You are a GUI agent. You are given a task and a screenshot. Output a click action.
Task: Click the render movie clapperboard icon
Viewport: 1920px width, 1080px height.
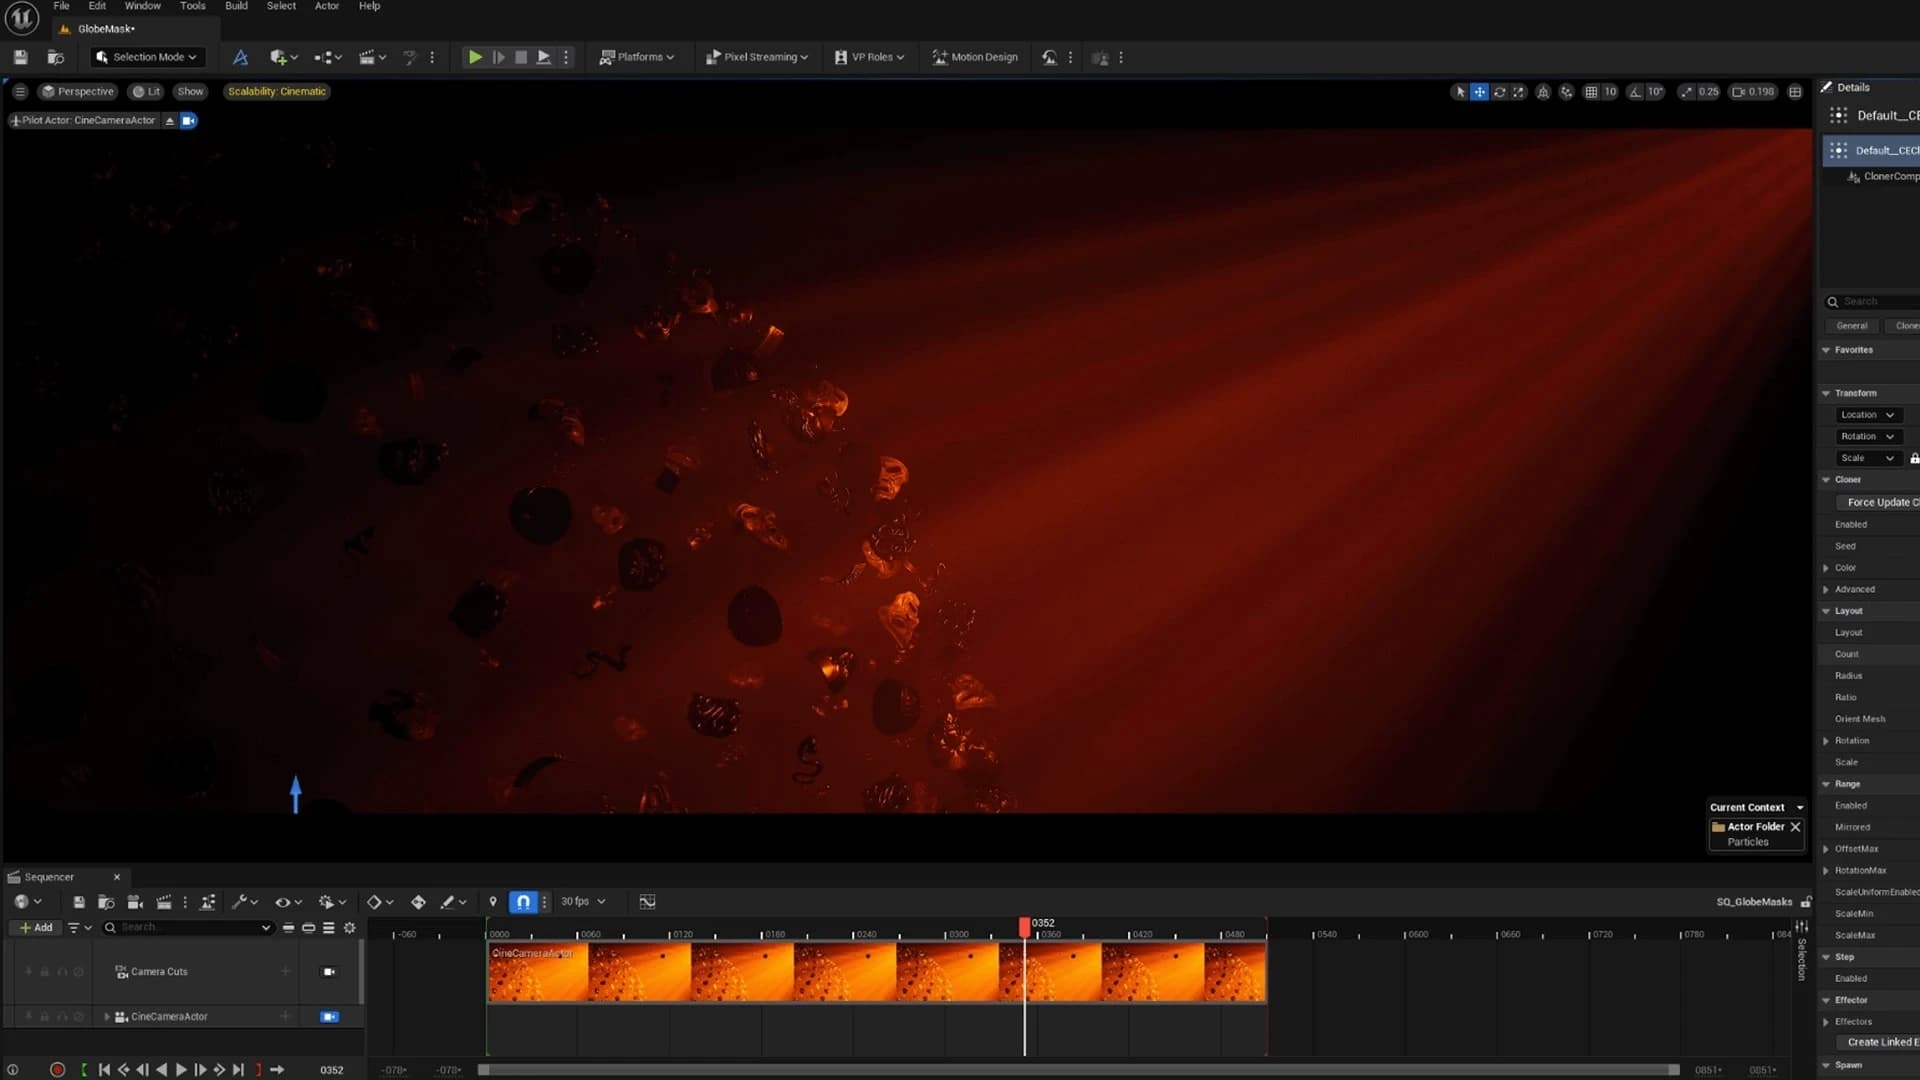pyautogui.click(x=164, y=902)
